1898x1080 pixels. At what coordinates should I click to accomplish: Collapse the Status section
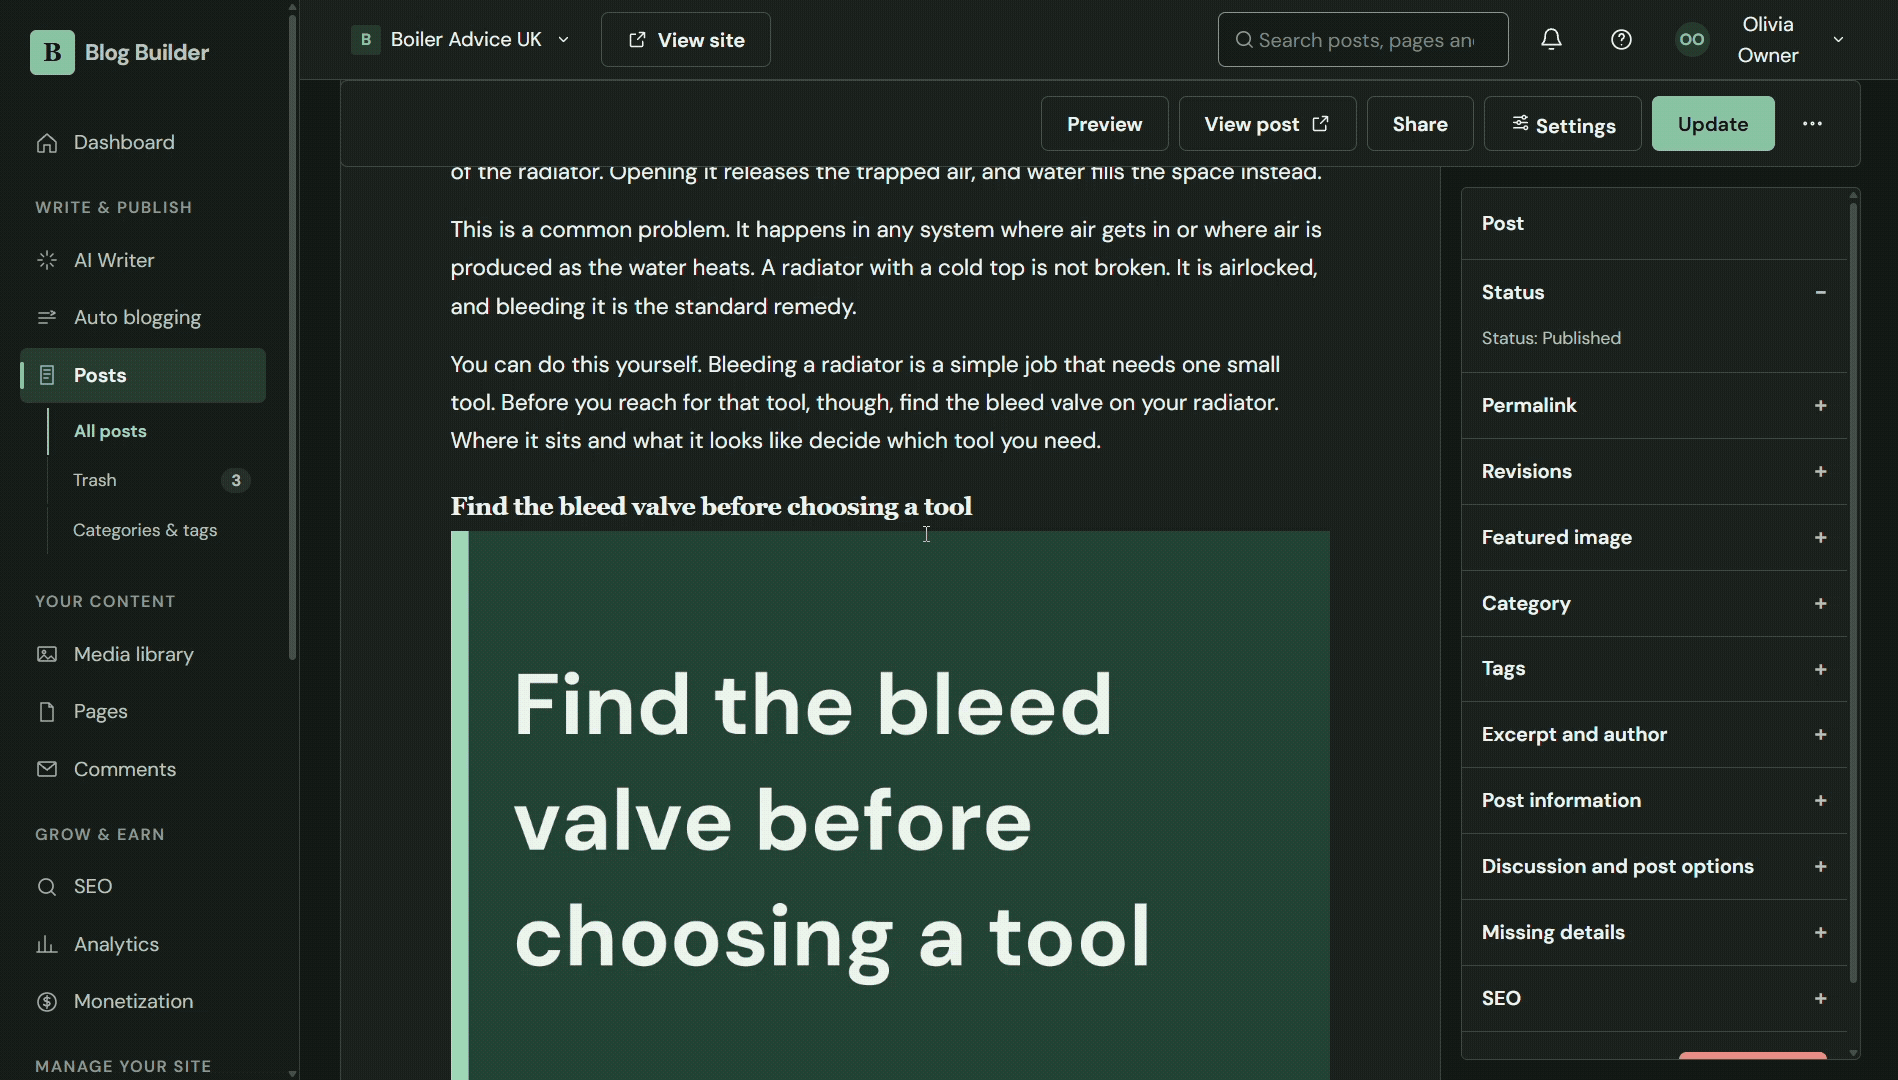(1821, 293)
